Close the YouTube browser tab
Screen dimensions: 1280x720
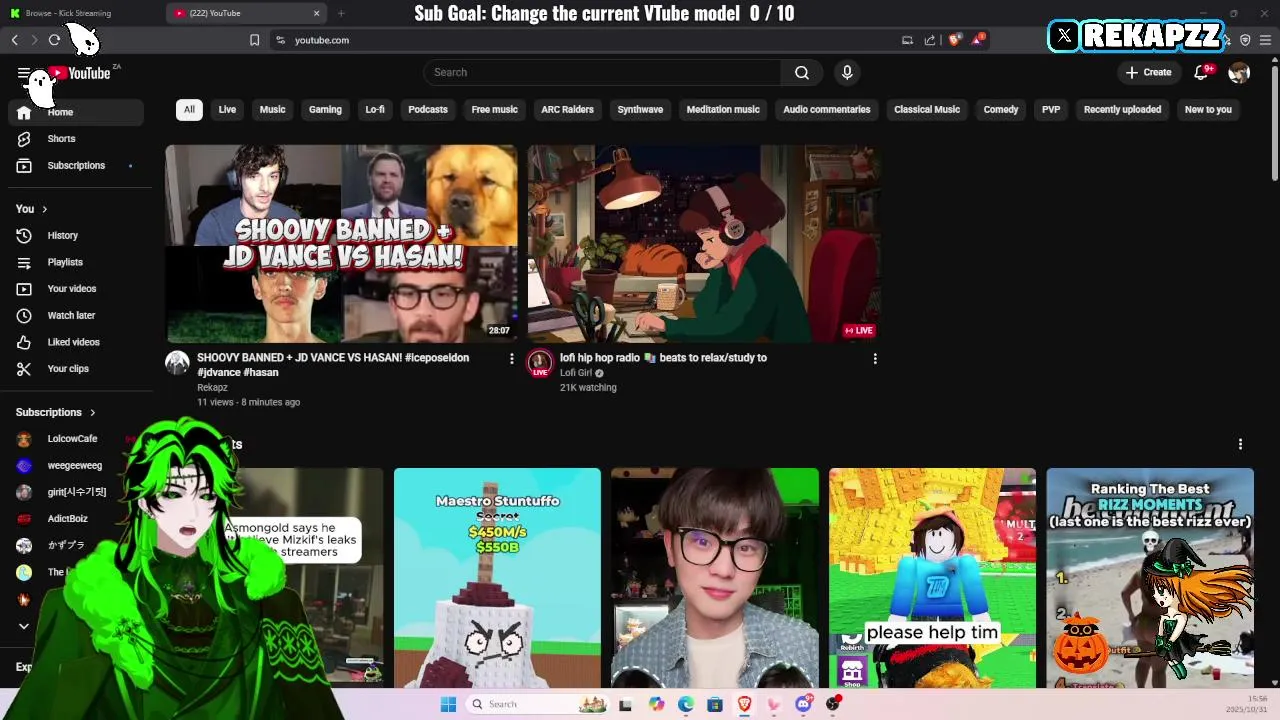tap(317, 13)
